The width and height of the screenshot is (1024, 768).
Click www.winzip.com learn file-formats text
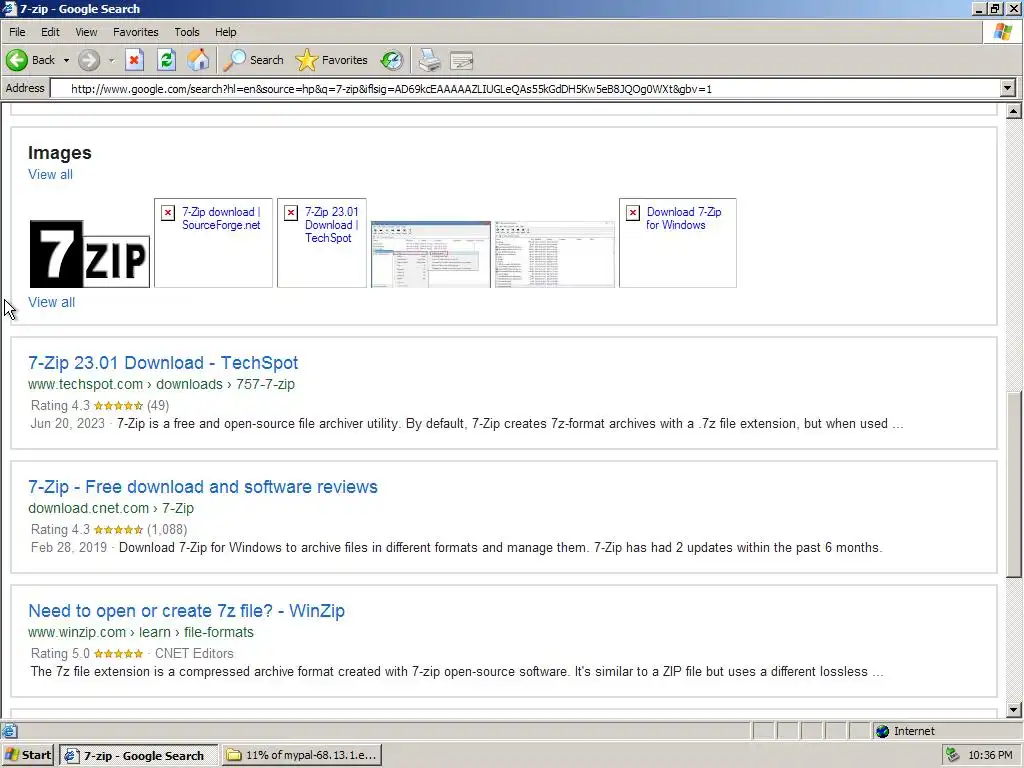pos(140,633)
